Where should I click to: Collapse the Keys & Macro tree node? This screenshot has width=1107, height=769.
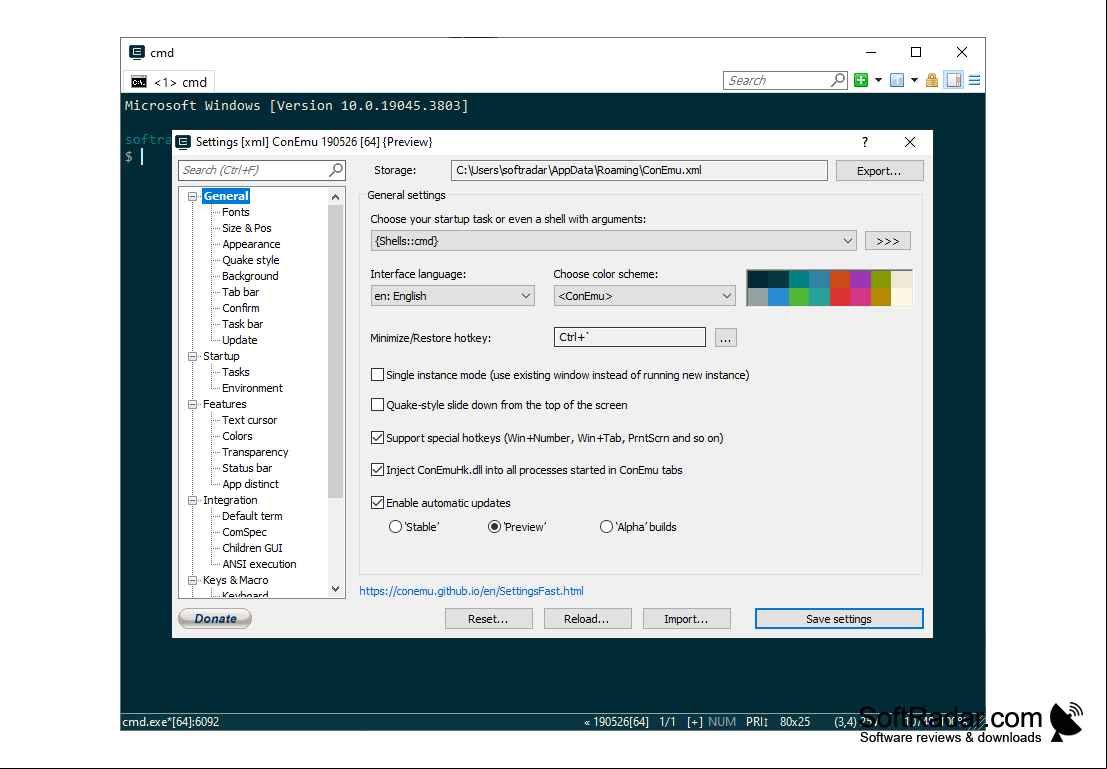(x=192, y=580)
